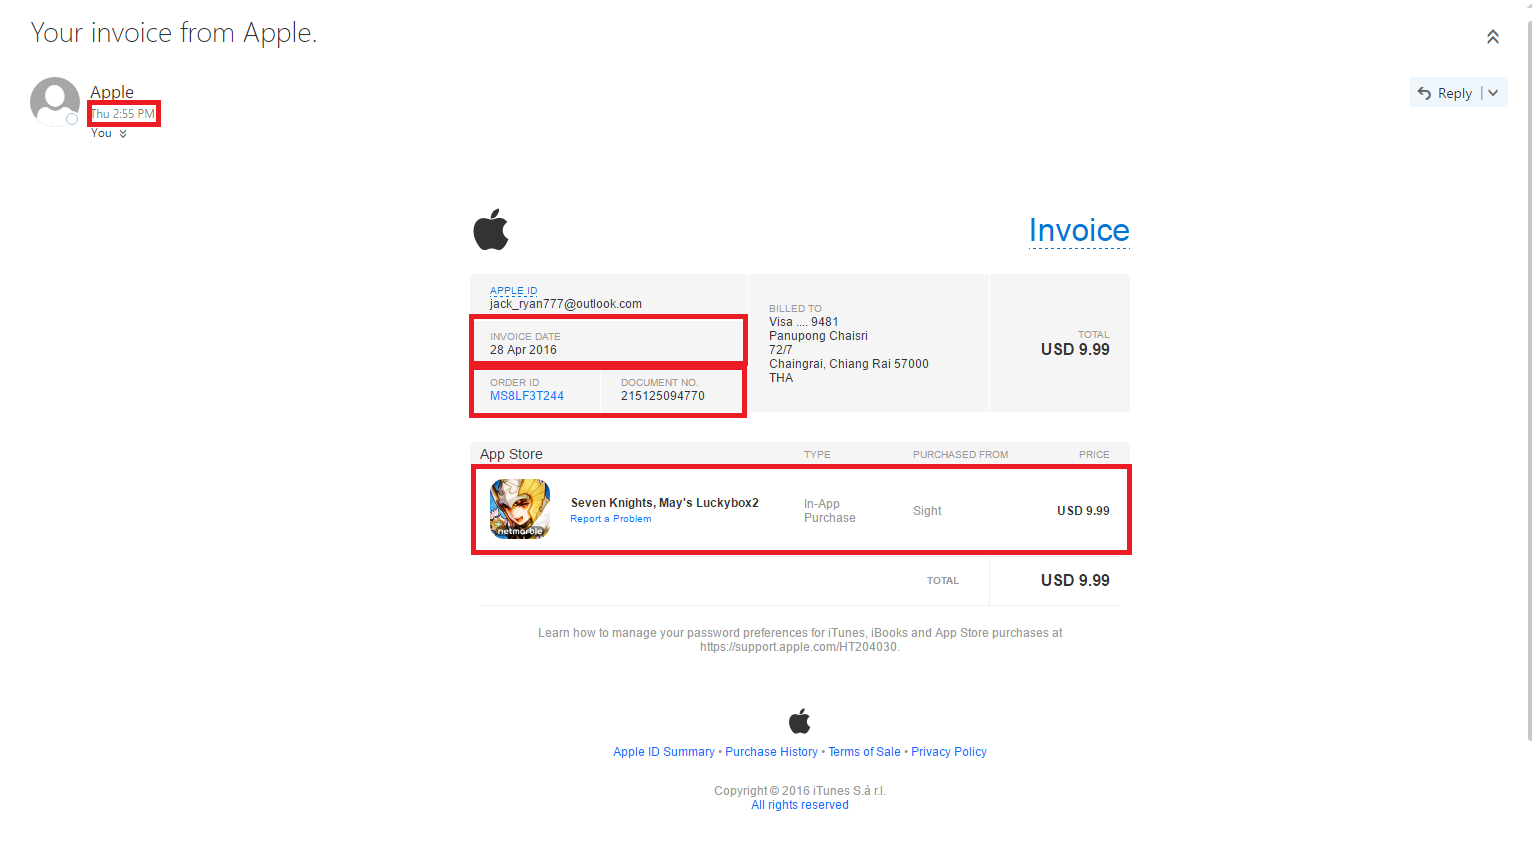Click the Seven Knights app icon

point(520,509)
